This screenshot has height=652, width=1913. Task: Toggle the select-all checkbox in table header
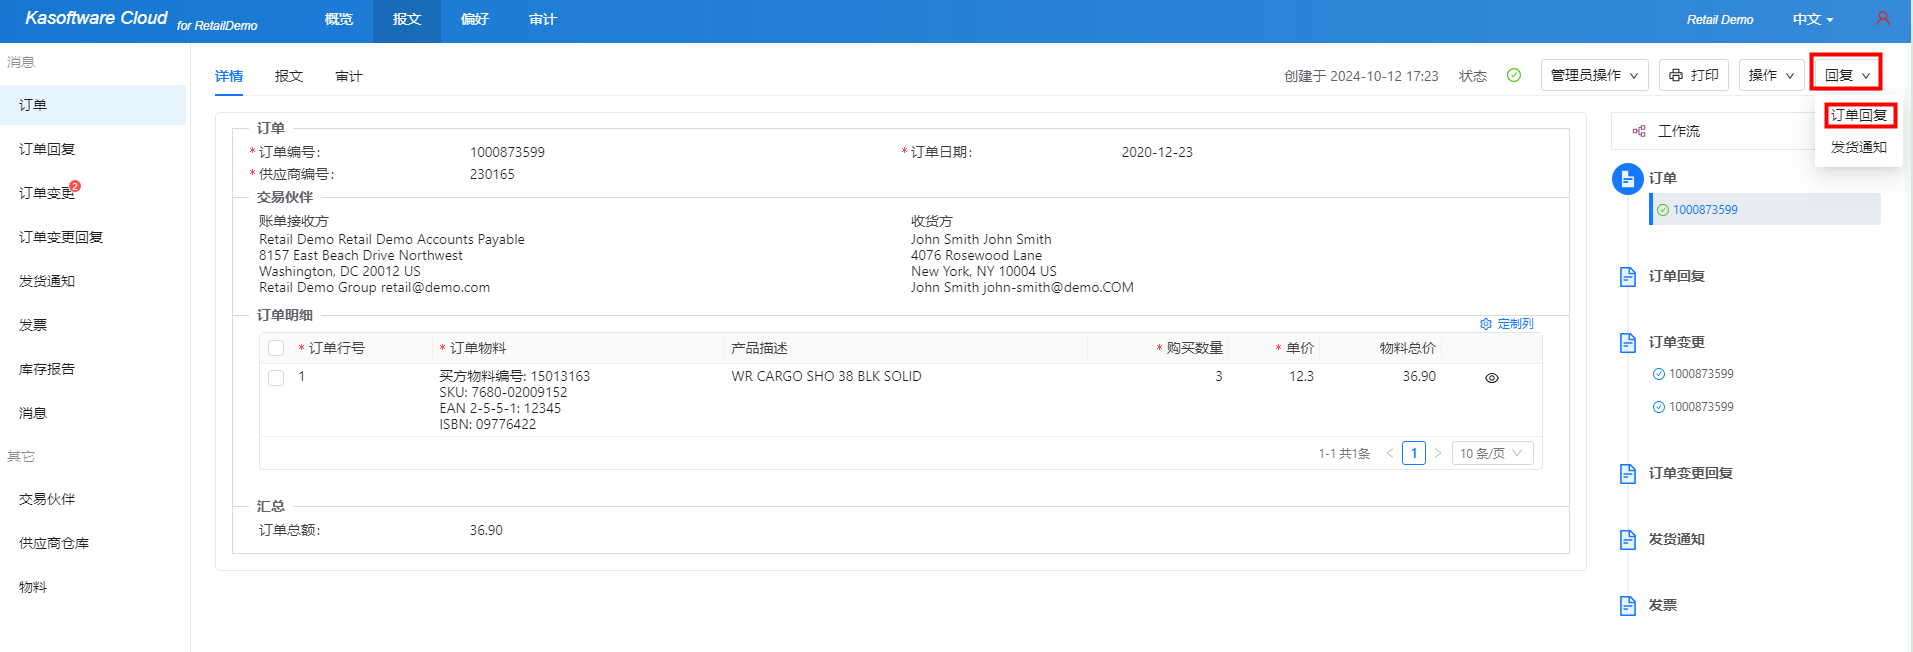pyautogui.click(x=276, y=348)
